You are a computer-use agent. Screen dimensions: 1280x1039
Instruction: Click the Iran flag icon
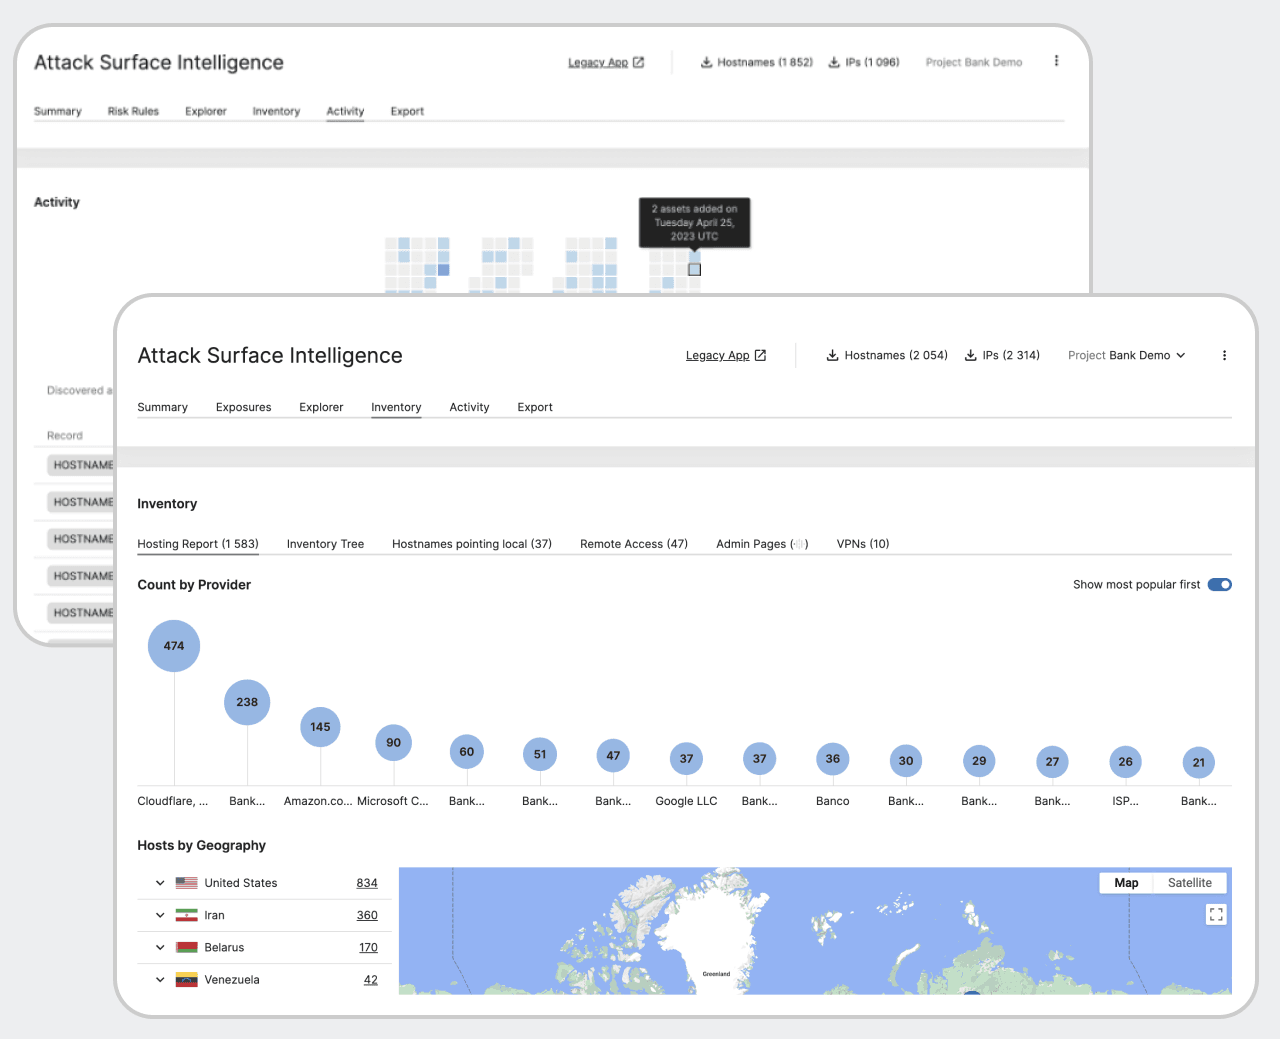186,914
